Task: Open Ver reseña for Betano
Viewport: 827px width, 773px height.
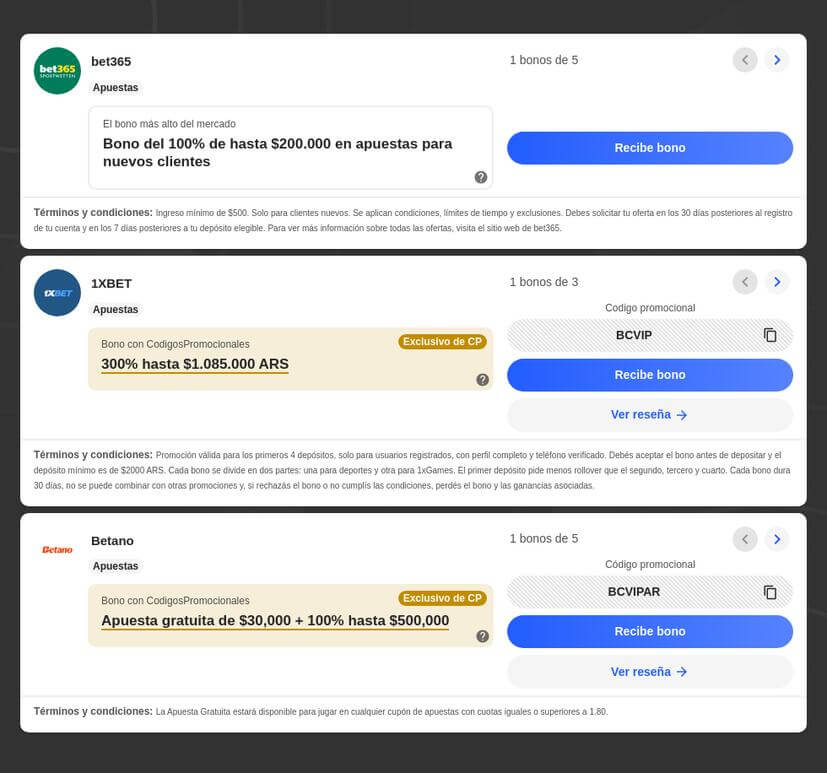Action: pos(650,672)
